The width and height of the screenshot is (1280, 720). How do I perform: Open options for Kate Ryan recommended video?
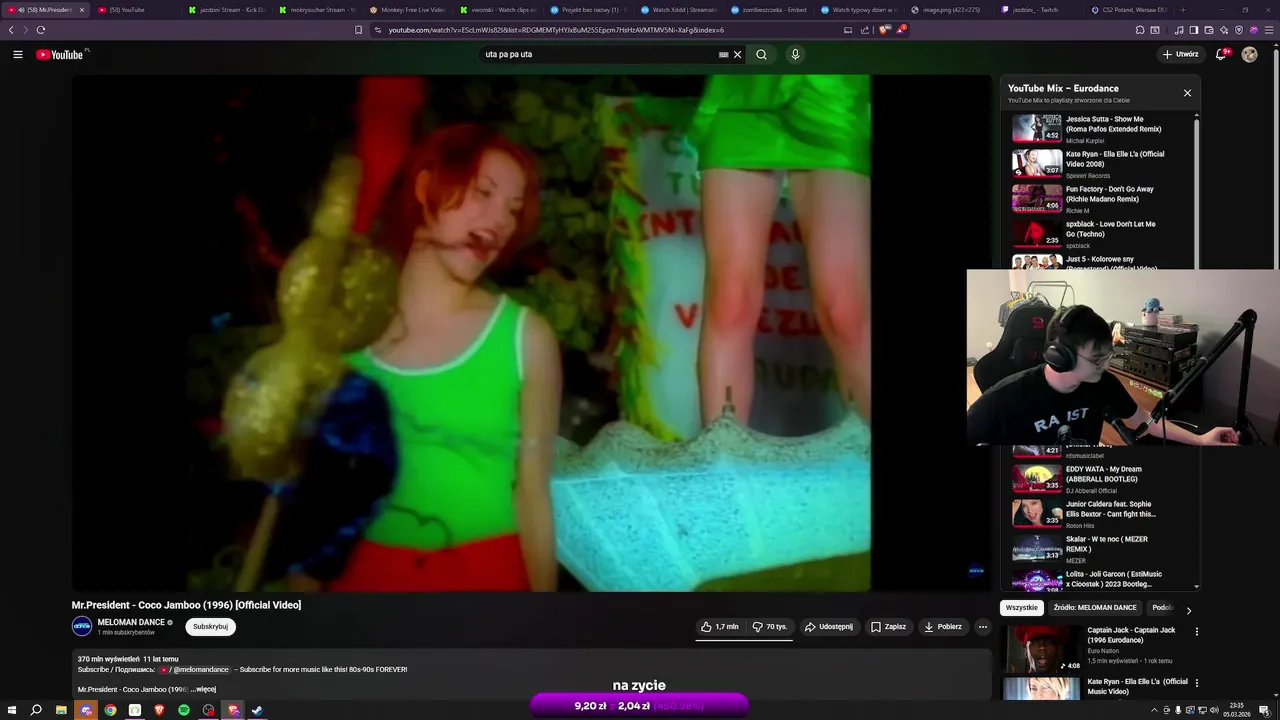[x=1196, y=684]
